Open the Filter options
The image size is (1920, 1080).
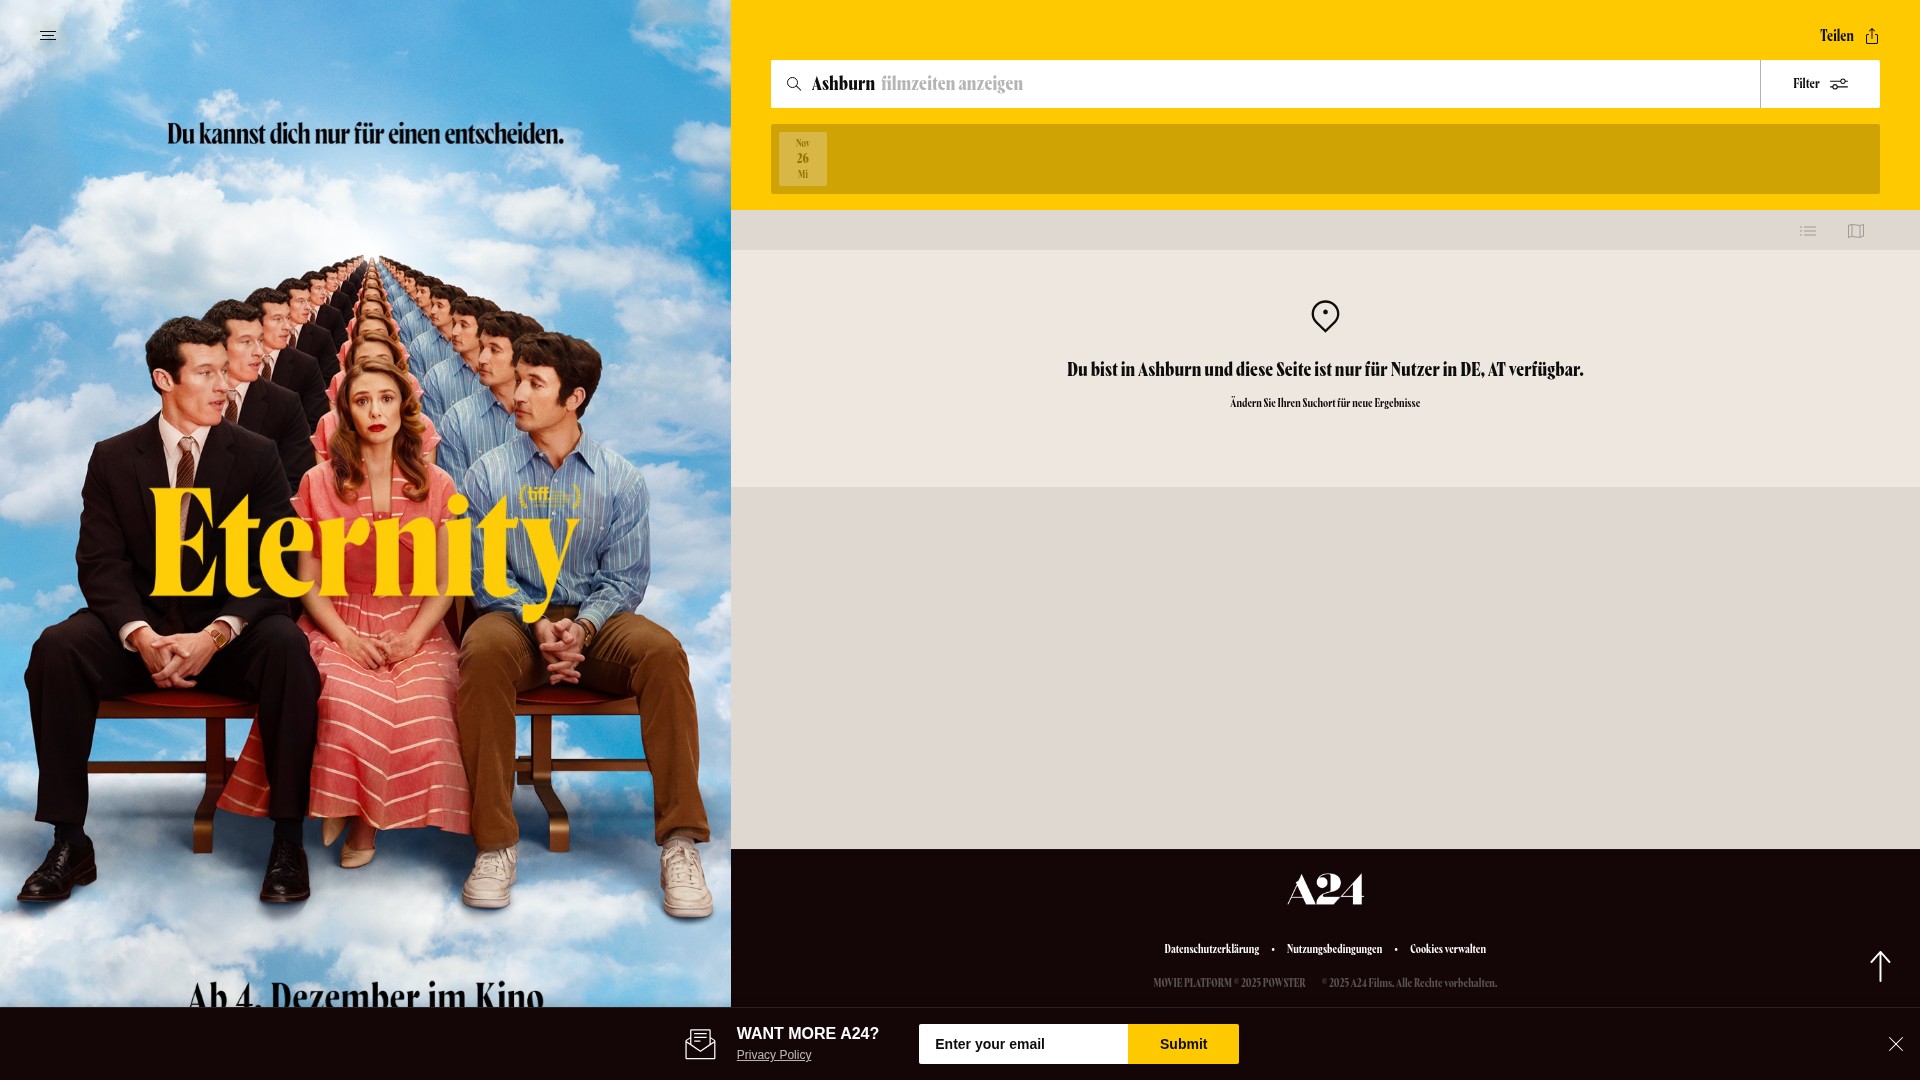(x=1820, y=84)
